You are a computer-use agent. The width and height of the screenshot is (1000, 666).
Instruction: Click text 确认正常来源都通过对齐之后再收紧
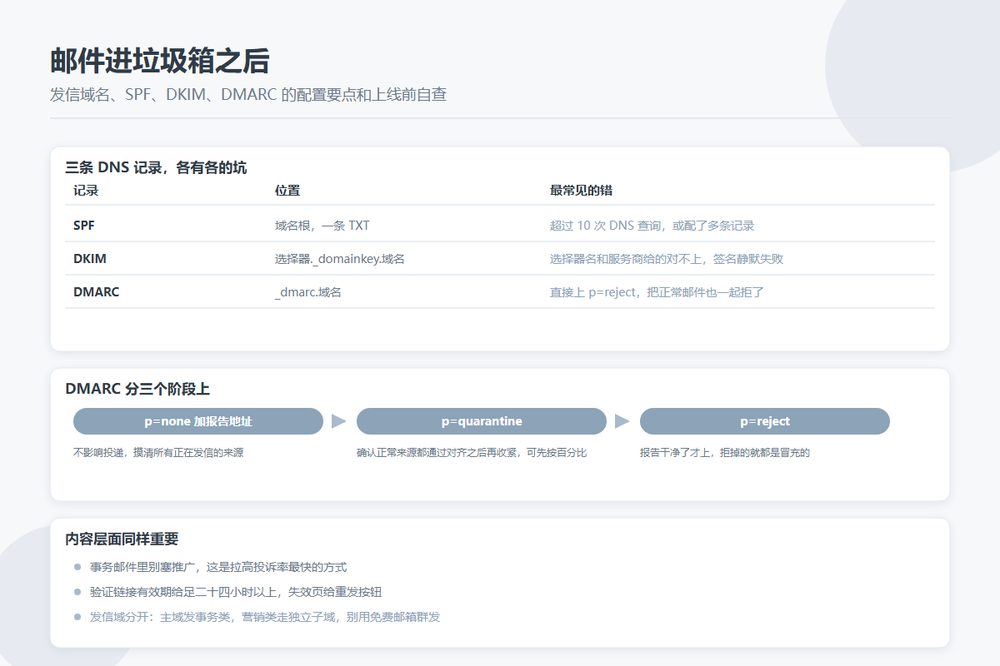471,452
